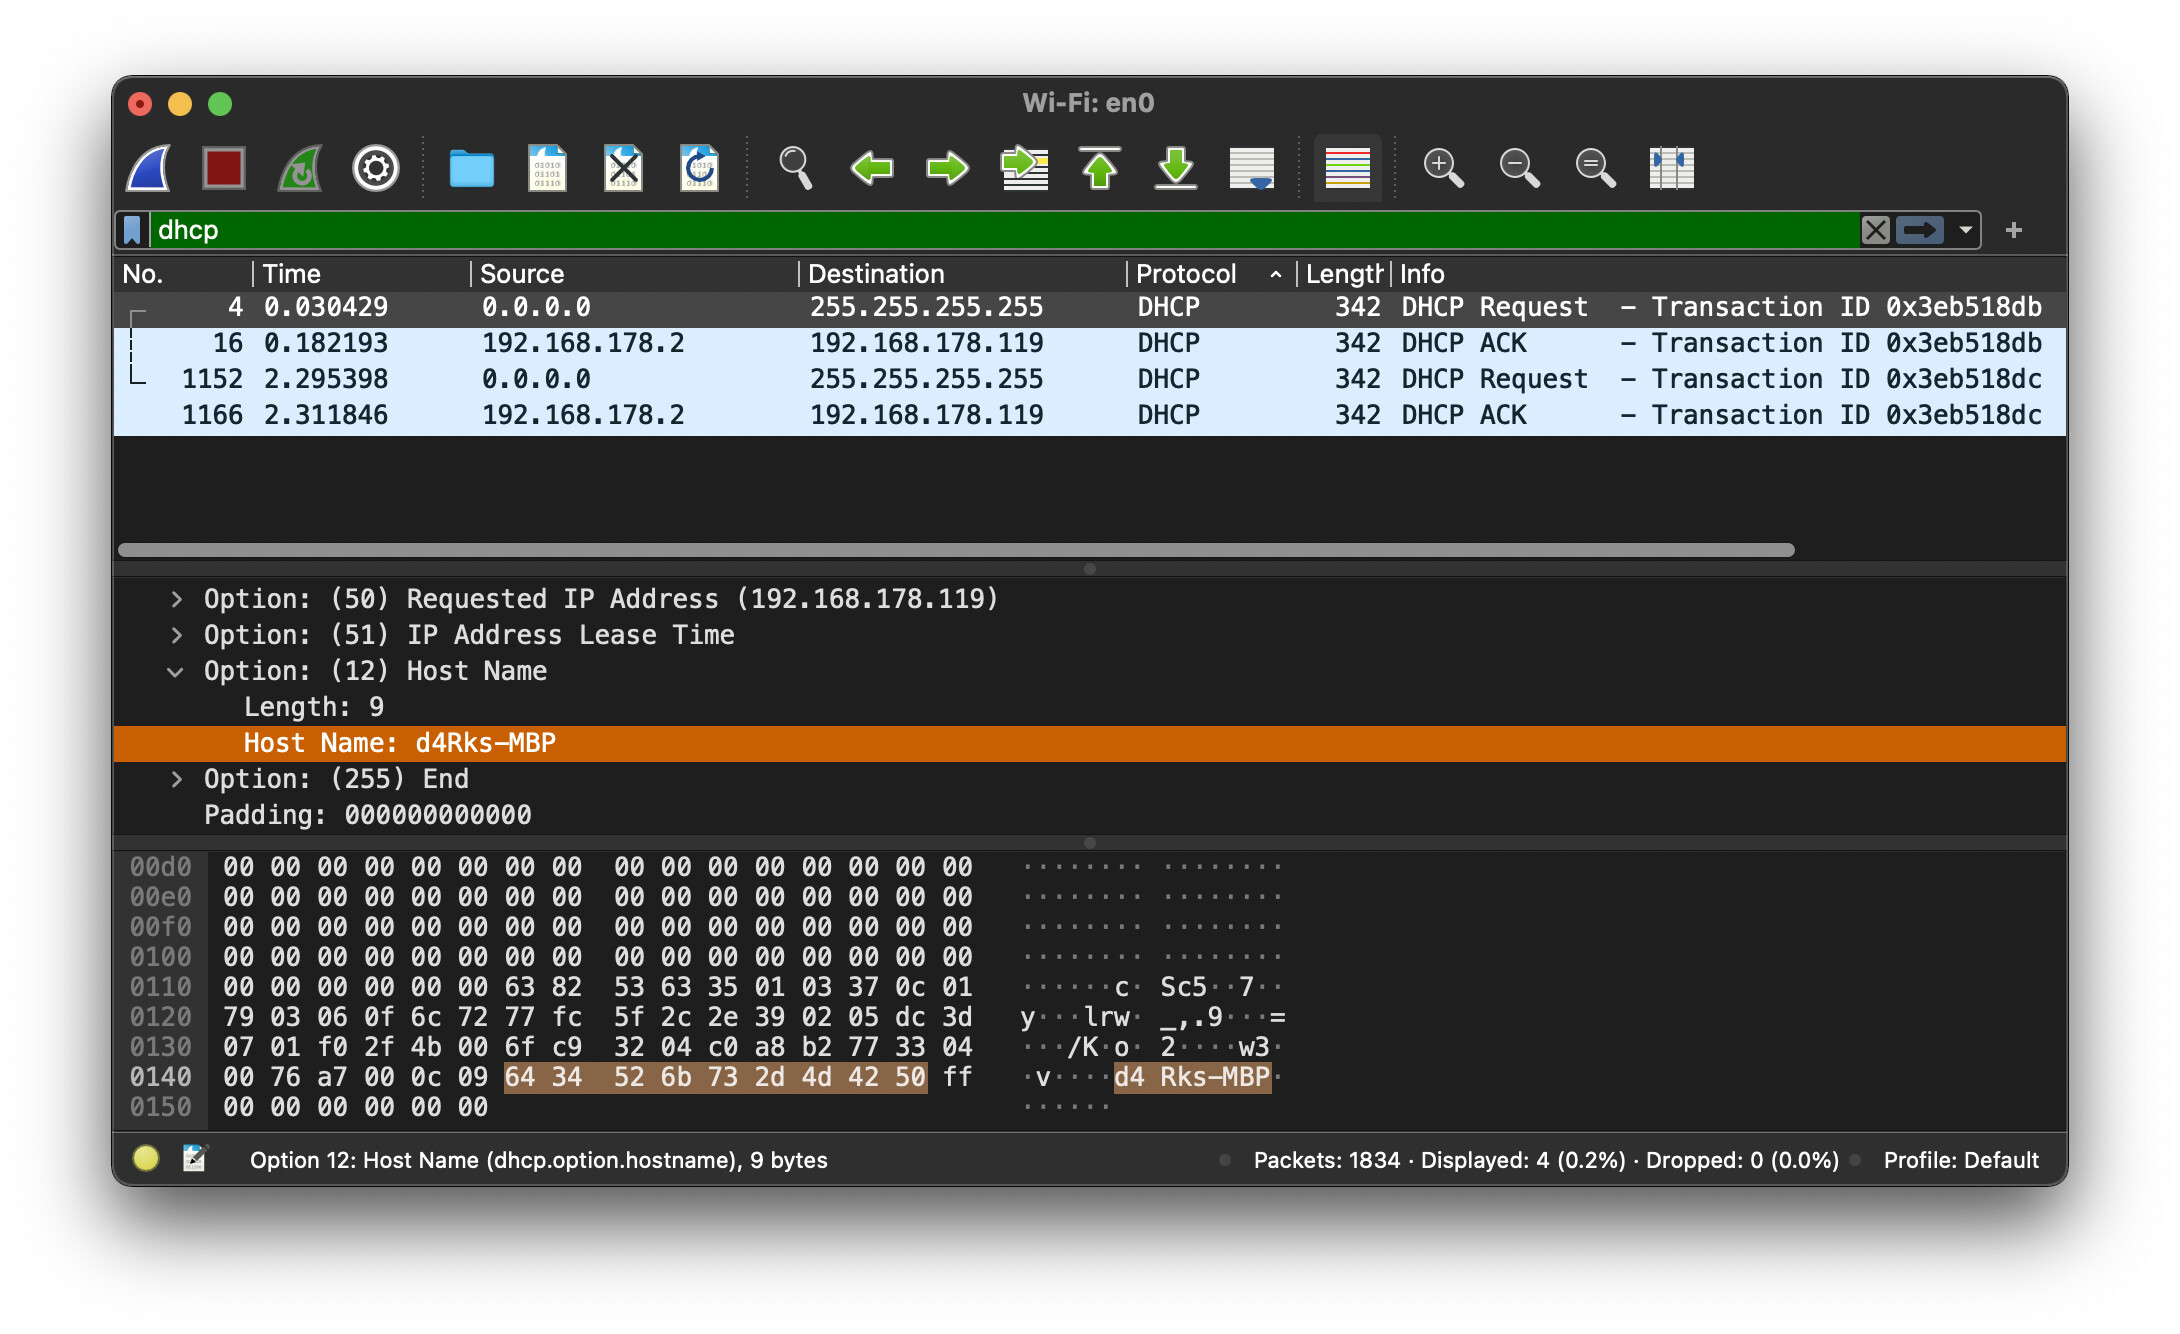Restart the current capture

pyautogui.click(x=300, y=168)
